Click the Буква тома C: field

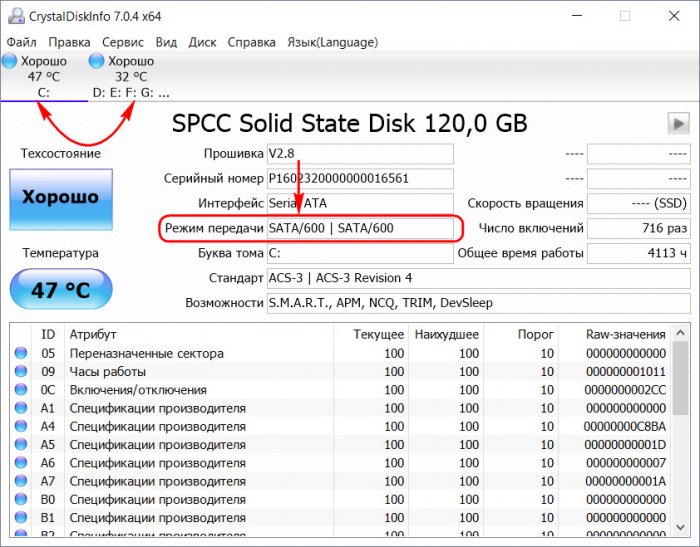pyautogui.click(x=360, y=253)
